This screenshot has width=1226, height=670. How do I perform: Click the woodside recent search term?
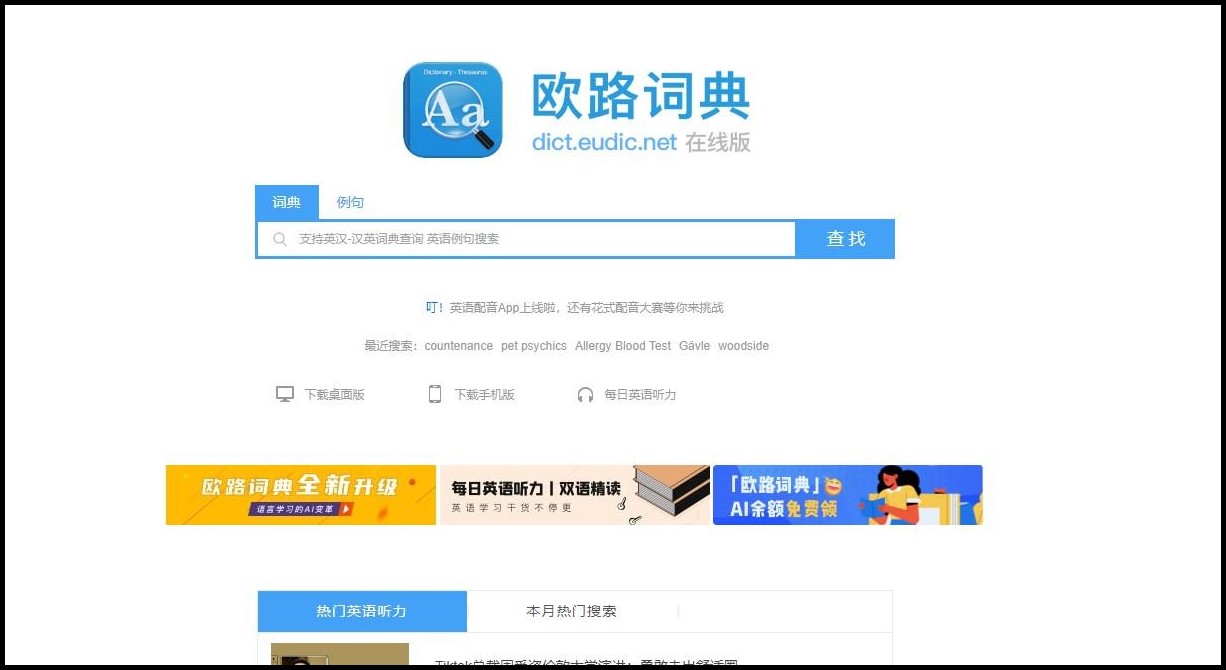(743, 345)
